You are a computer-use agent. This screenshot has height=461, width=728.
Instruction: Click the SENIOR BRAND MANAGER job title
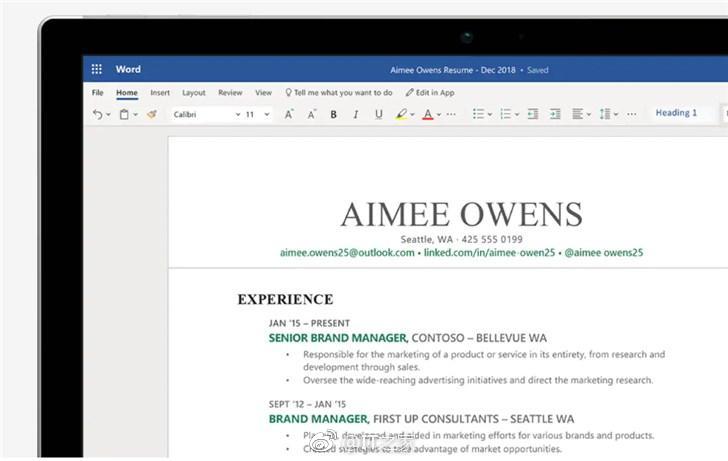tap(338, 338)
